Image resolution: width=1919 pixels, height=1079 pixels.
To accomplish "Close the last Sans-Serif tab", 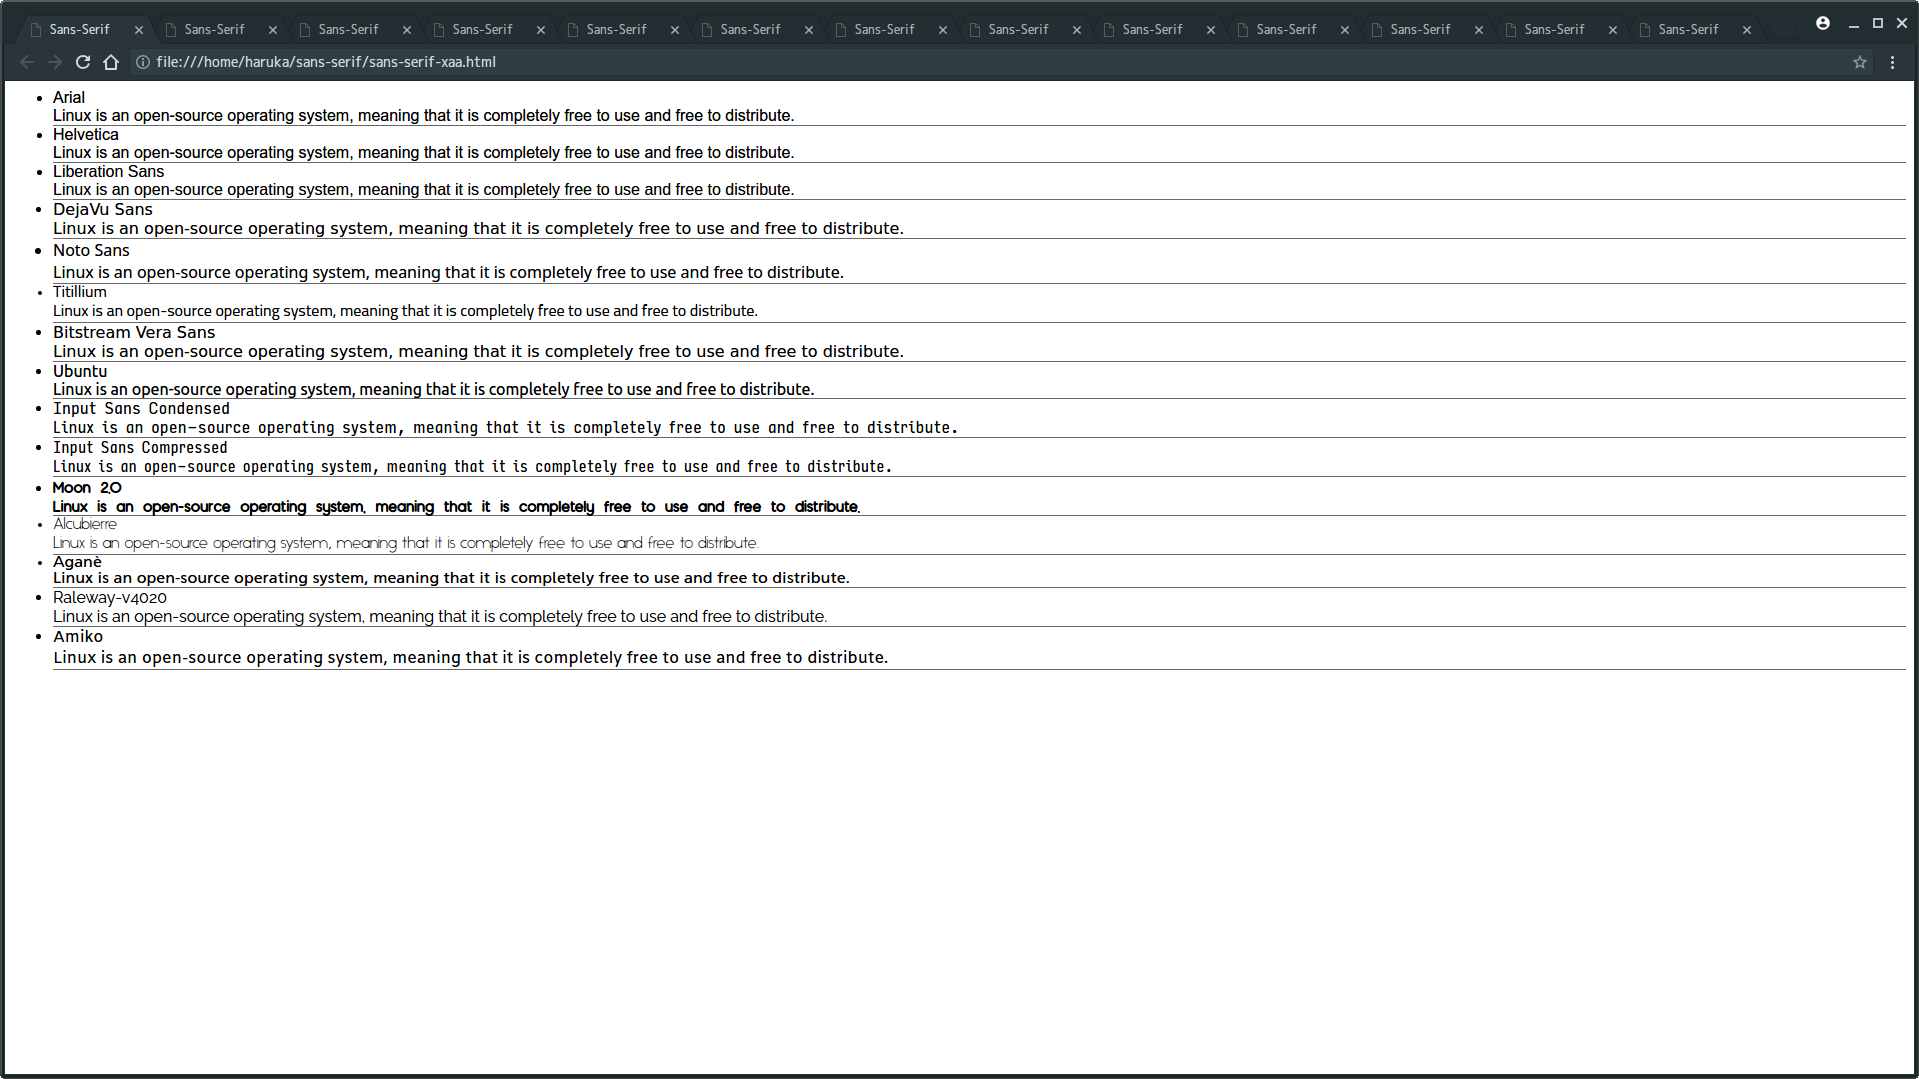I will coord(1747,30).
